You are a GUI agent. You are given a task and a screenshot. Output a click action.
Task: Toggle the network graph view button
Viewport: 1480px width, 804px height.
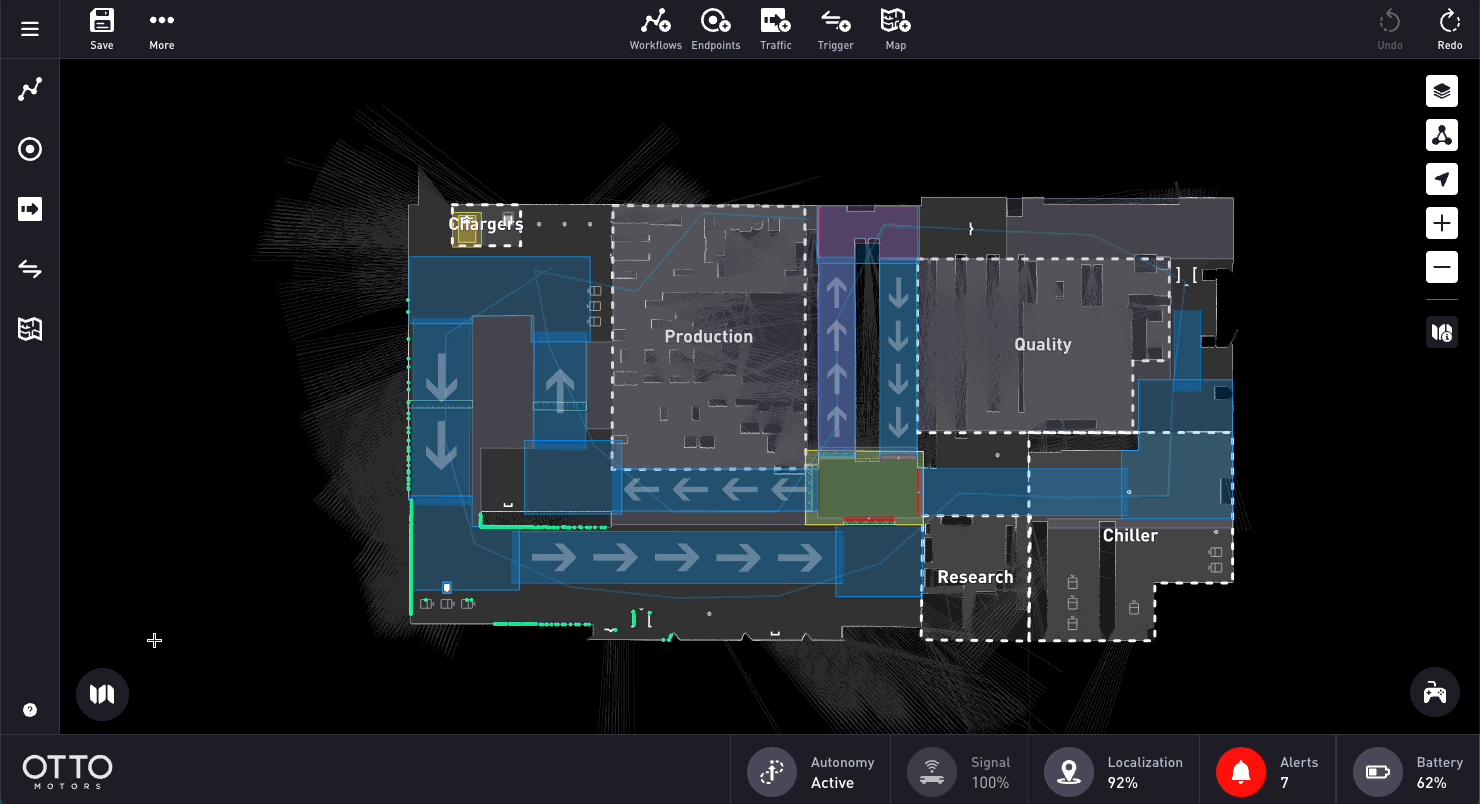coord(1441,135)
